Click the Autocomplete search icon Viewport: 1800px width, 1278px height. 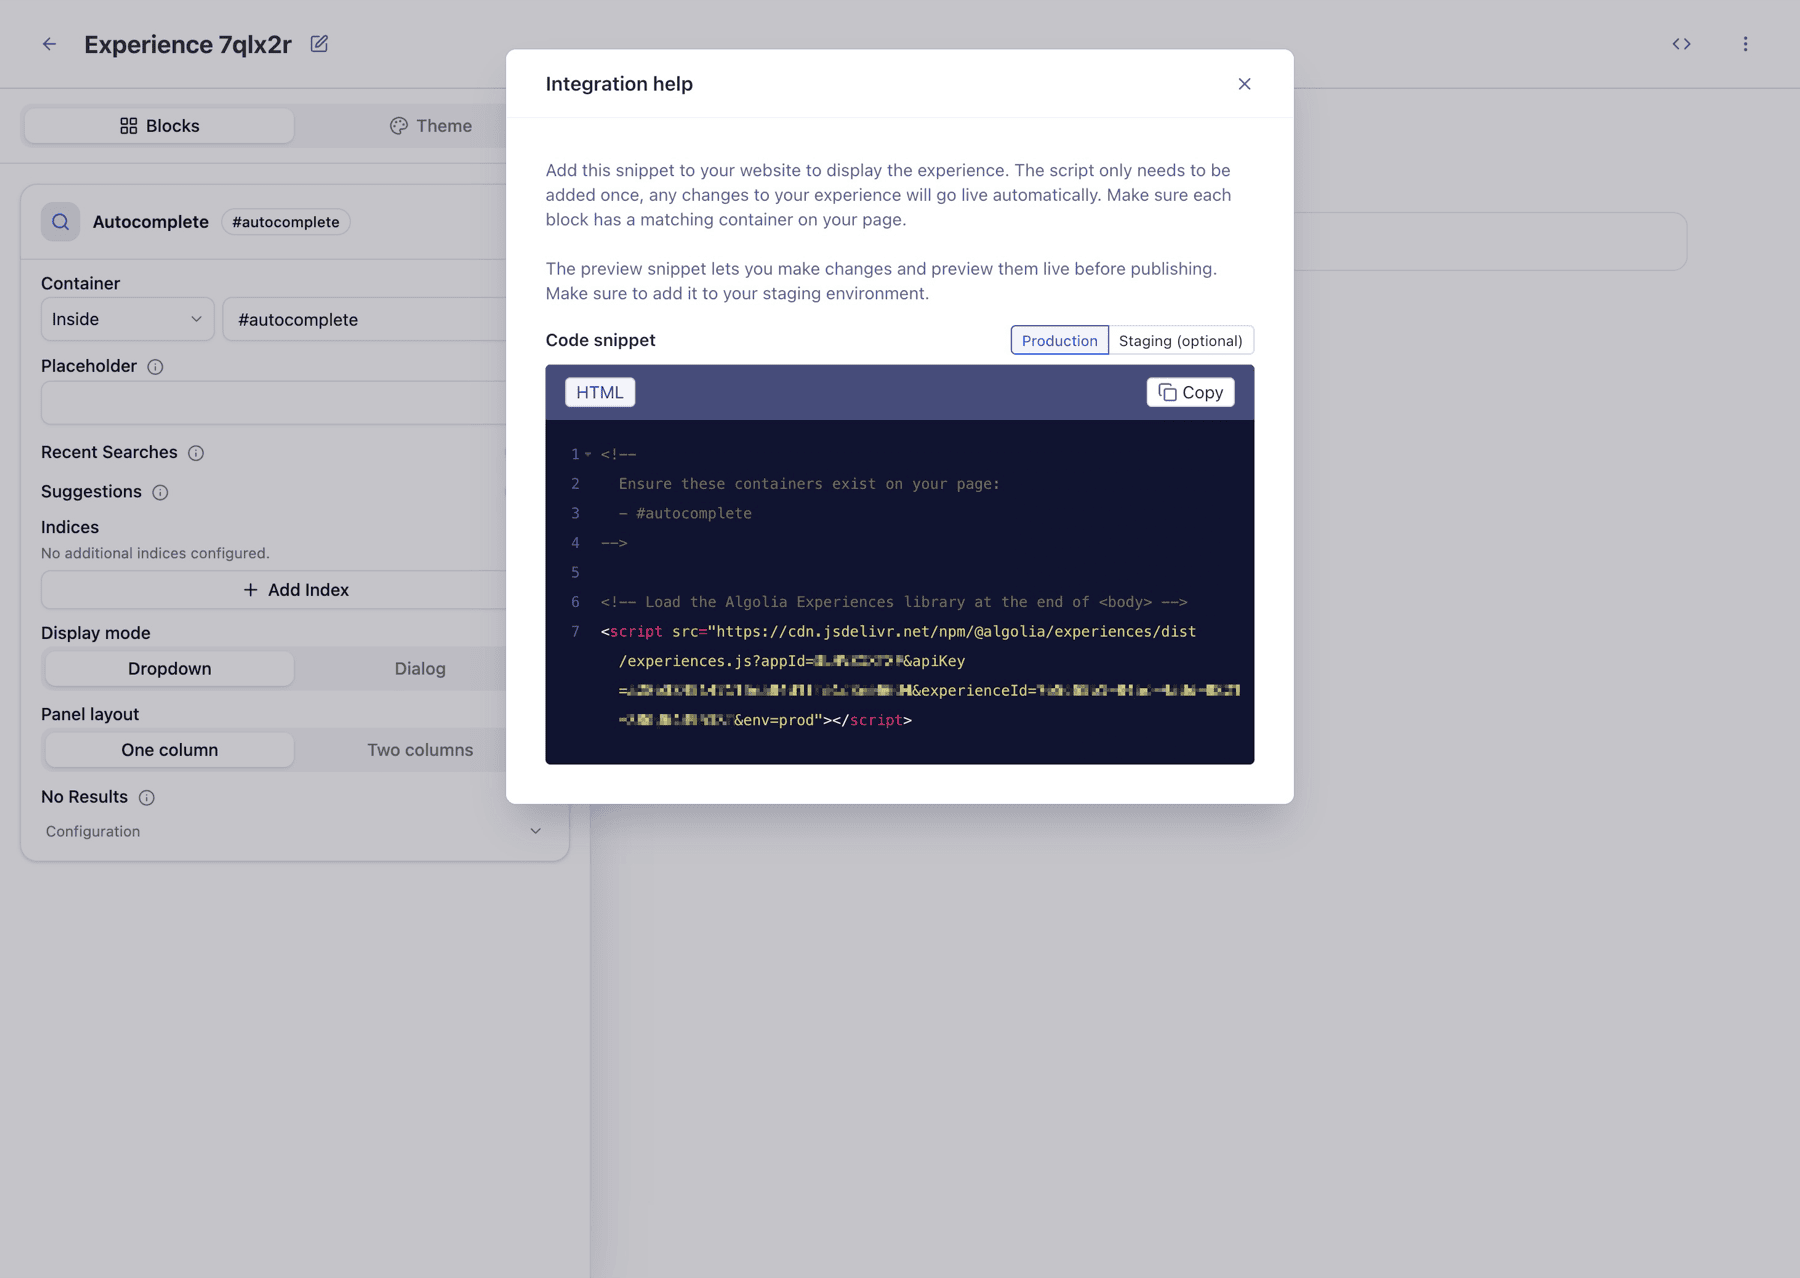coord(60,222)
